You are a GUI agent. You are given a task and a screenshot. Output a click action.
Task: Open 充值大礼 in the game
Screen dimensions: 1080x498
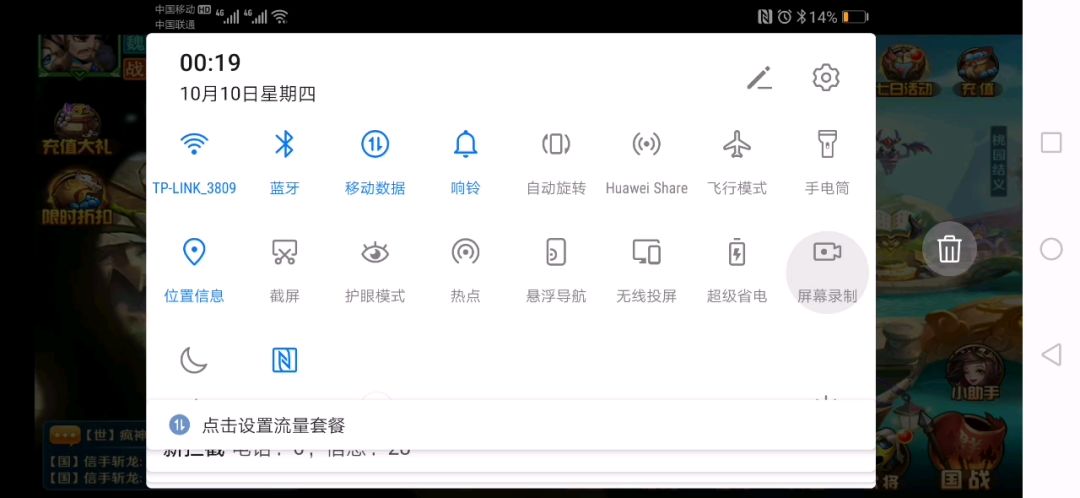click(76, 129)
